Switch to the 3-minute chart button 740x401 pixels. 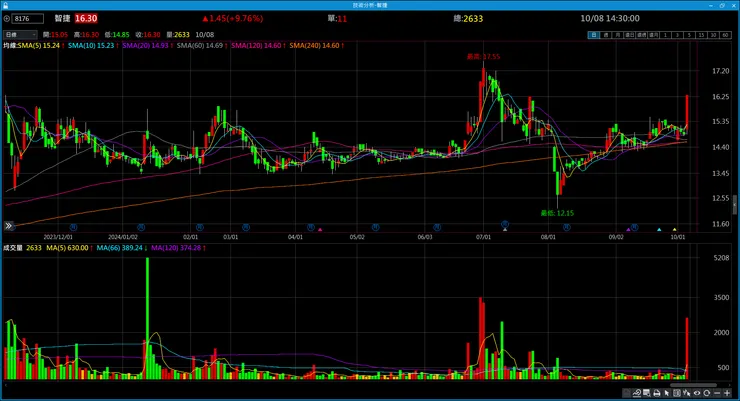pos(678,35)
